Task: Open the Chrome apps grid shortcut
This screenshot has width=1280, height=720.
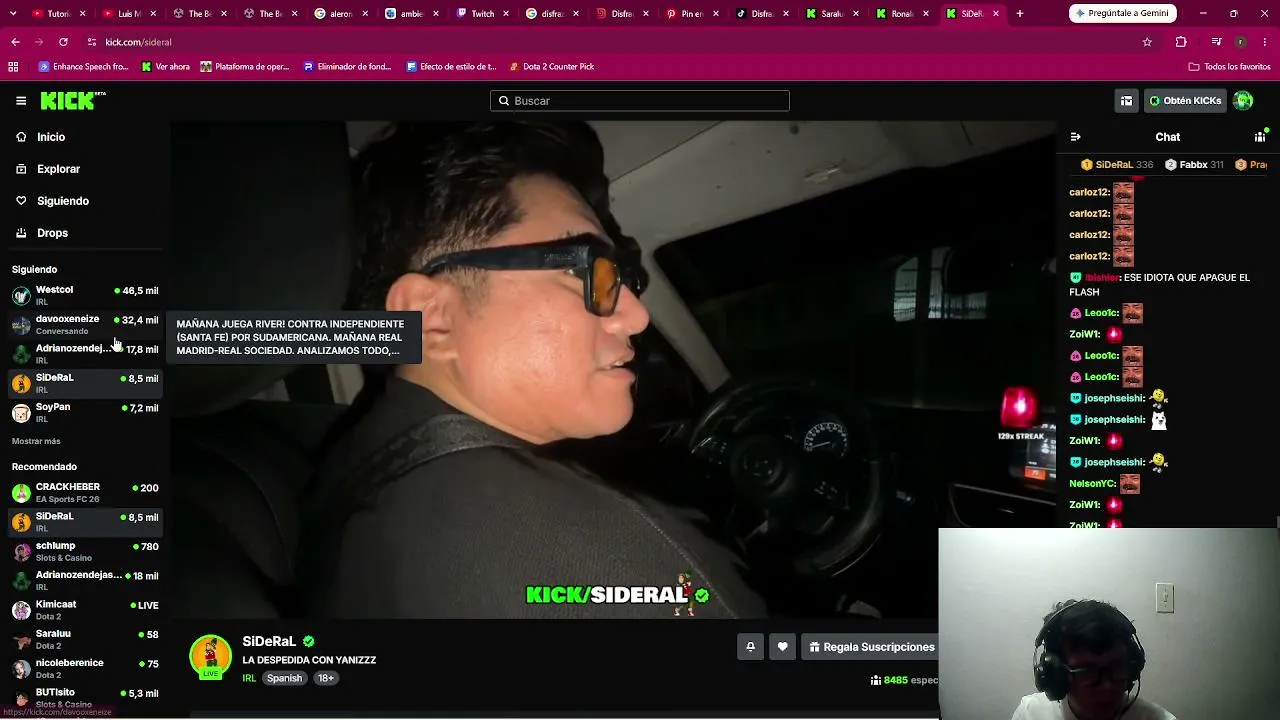Action: (13, 67)
